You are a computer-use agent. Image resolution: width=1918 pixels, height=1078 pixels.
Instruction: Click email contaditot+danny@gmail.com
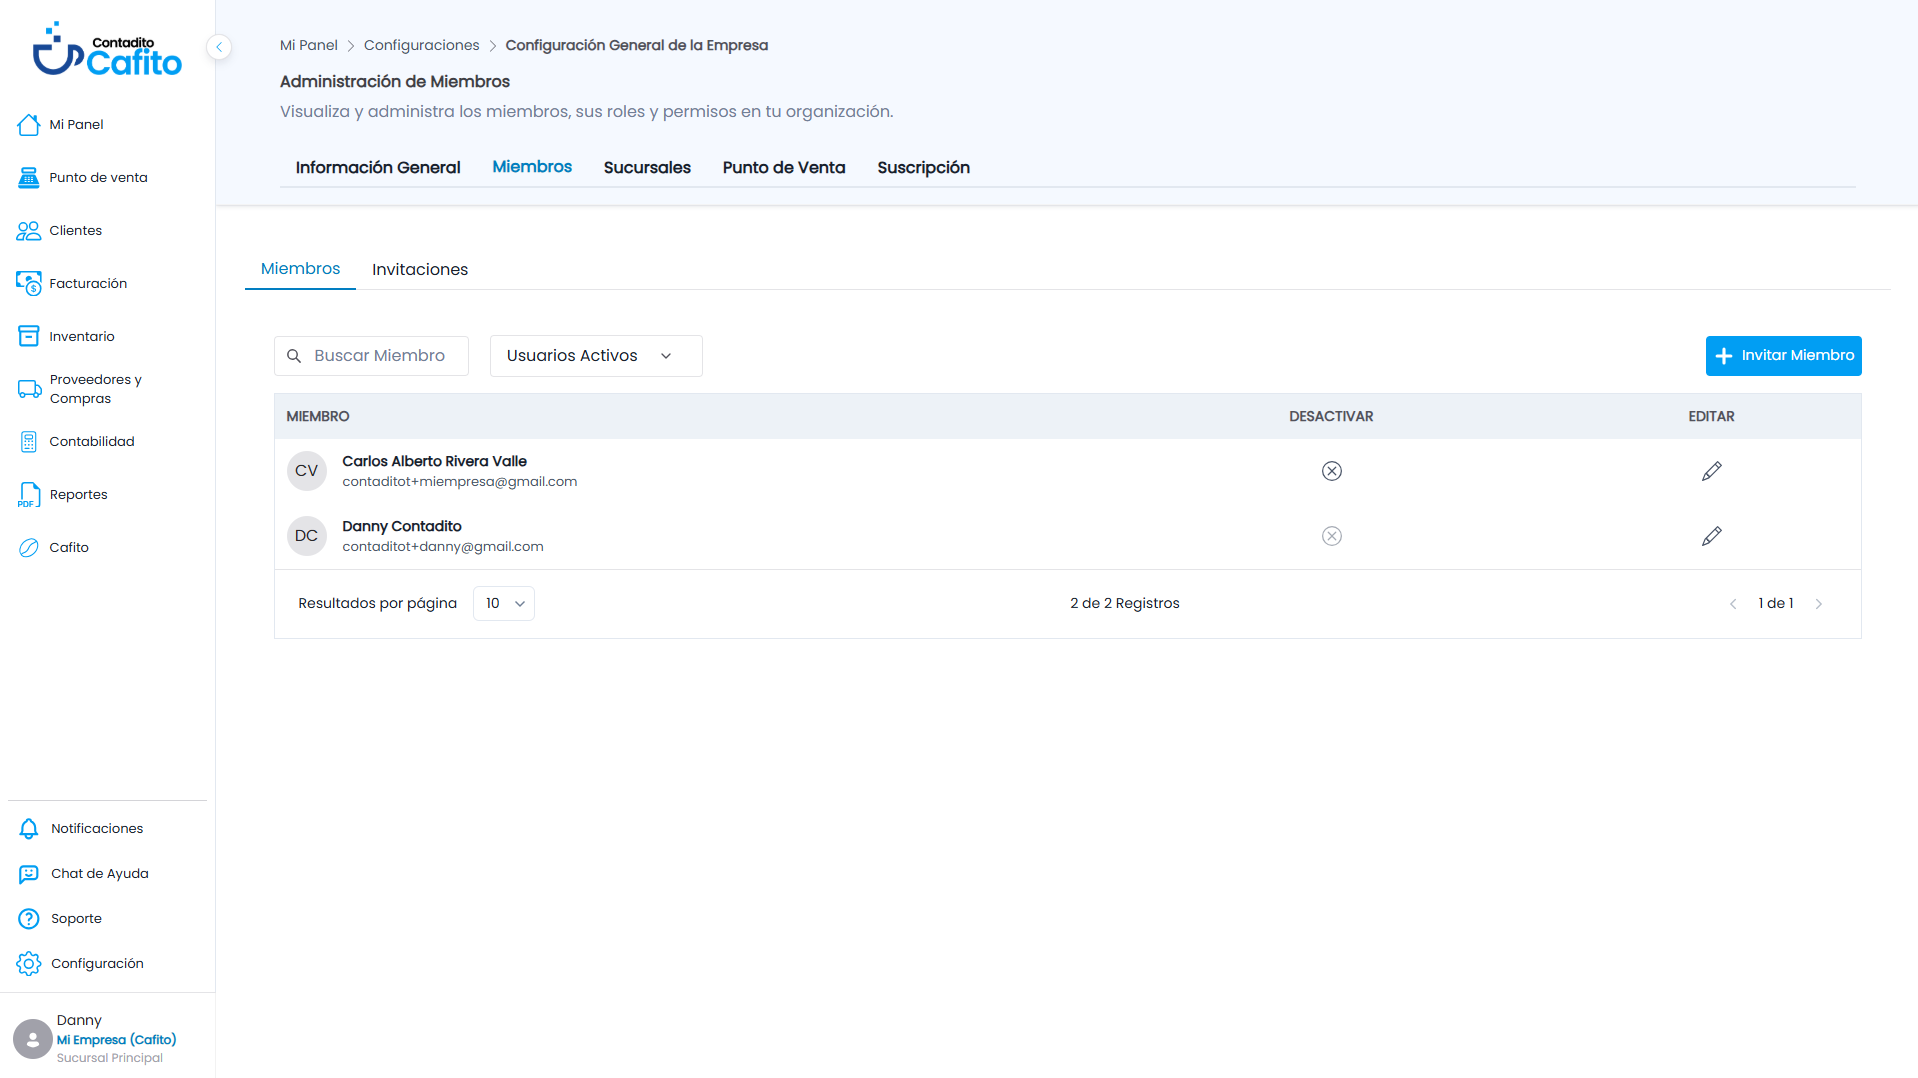click(443, 547)
